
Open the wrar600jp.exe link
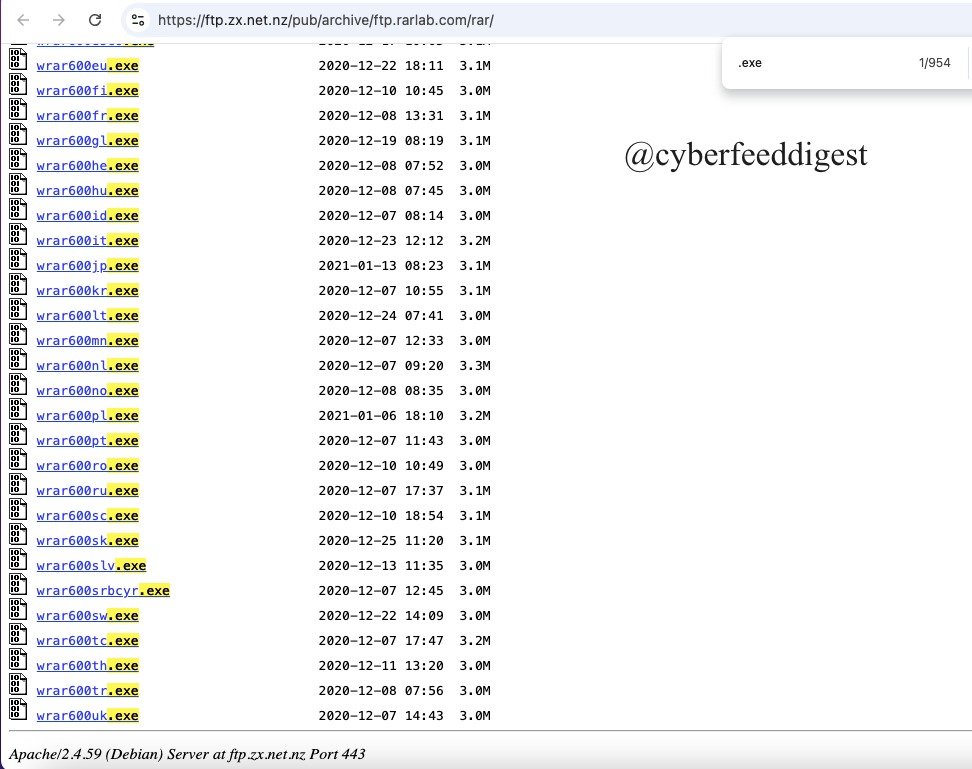point(87,266)
